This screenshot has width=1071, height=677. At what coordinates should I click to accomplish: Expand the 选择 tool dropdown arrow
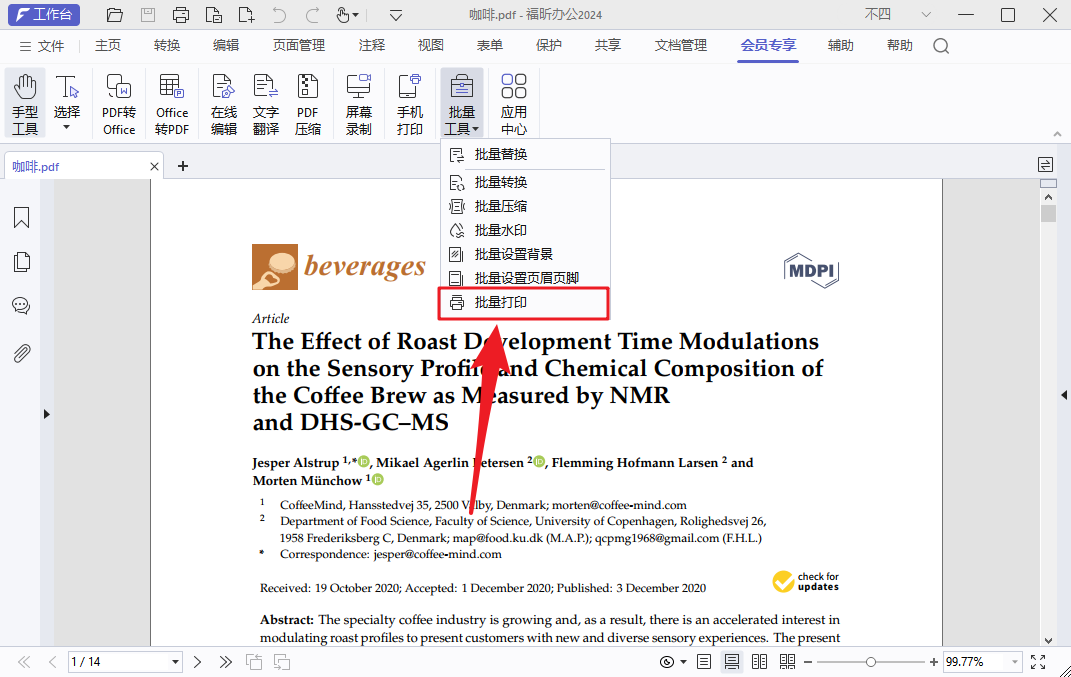[x=67, y=128]
